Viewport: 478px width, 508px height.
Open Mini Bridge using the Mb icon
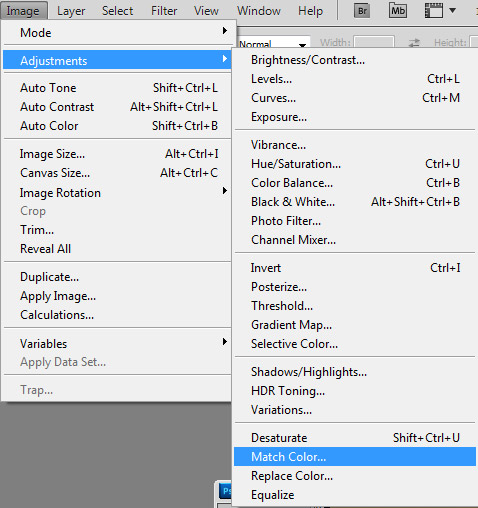click(x=398, y=11)
